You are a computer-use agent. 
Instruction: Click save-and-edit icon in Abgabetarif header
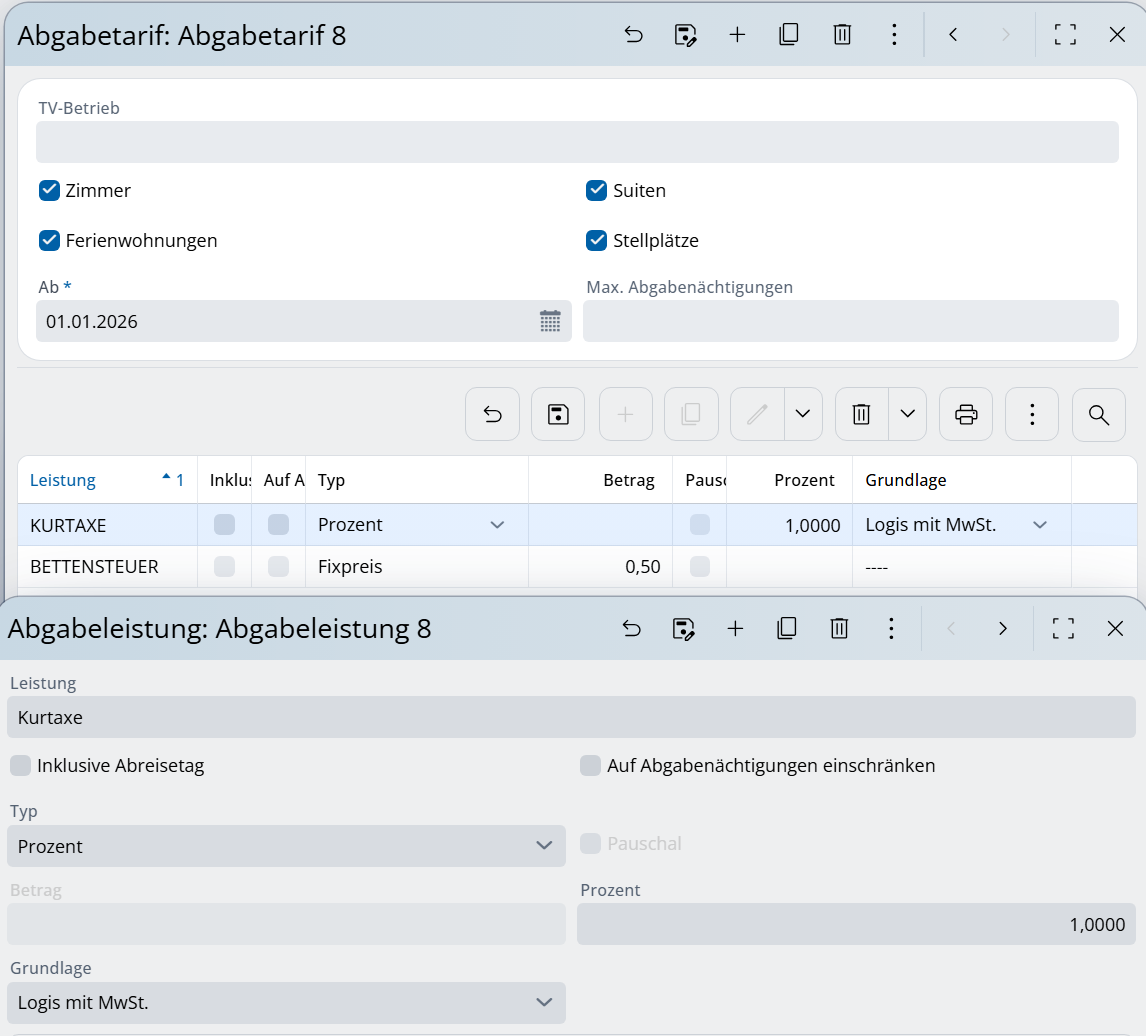coord(685,35)
